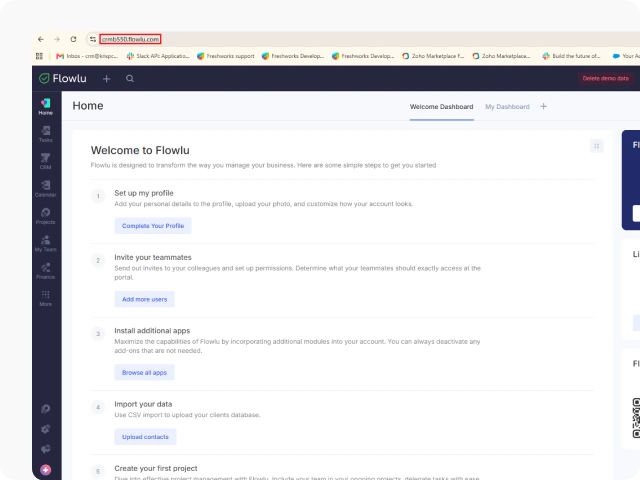Viewport: 640px width, 480px height.
Task: Click Complete Your Profile button
Action: [153, 226]
